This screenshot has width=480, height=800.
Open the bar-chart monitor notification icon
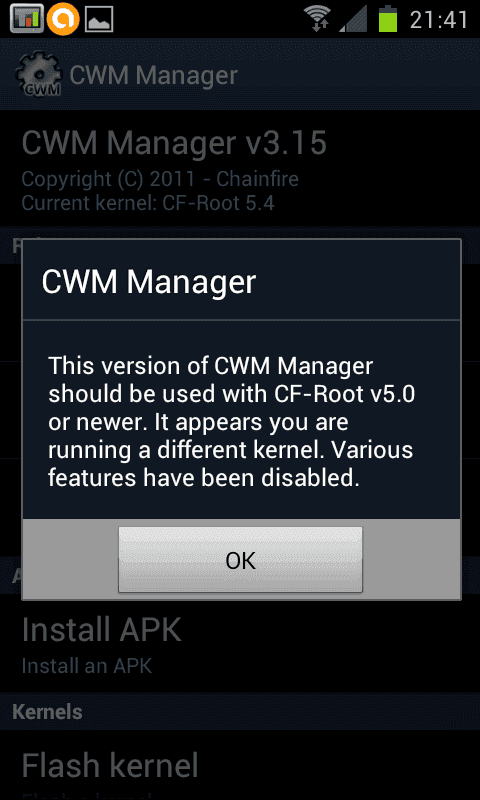[x=26, y=19]
